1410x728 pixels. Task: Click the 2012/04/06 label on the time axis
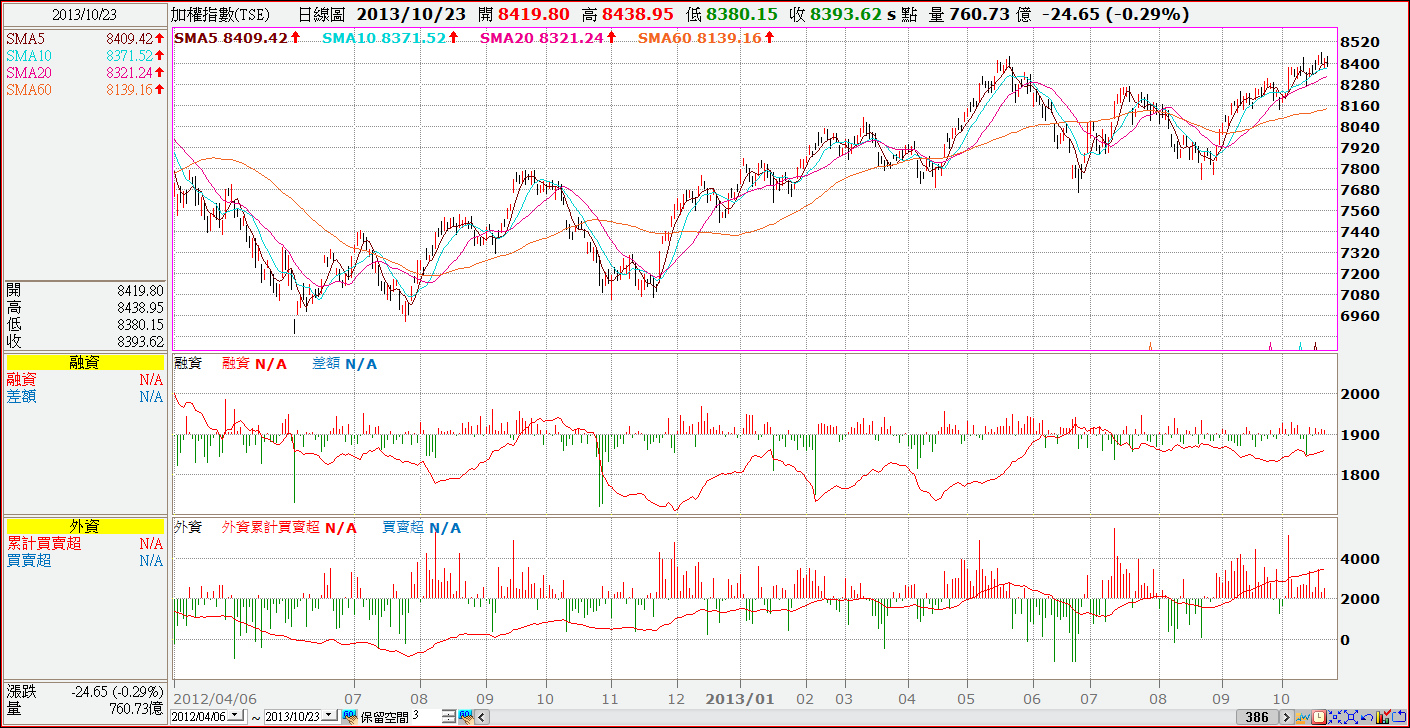[213, 698]
